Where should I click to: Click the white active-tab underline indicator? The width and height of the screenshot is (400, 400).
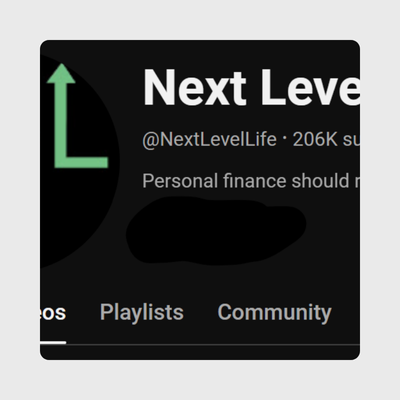53,342
